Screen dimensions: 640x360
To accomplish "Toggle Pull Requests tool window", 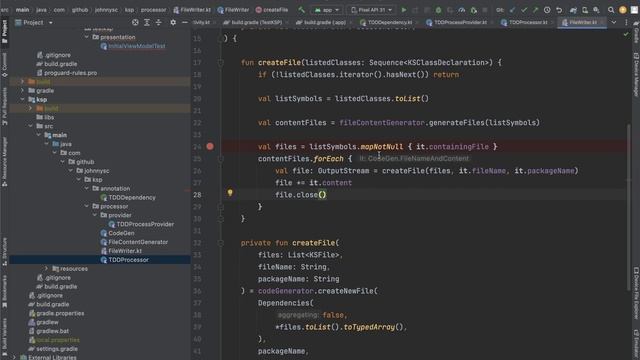I will [4, 106].
